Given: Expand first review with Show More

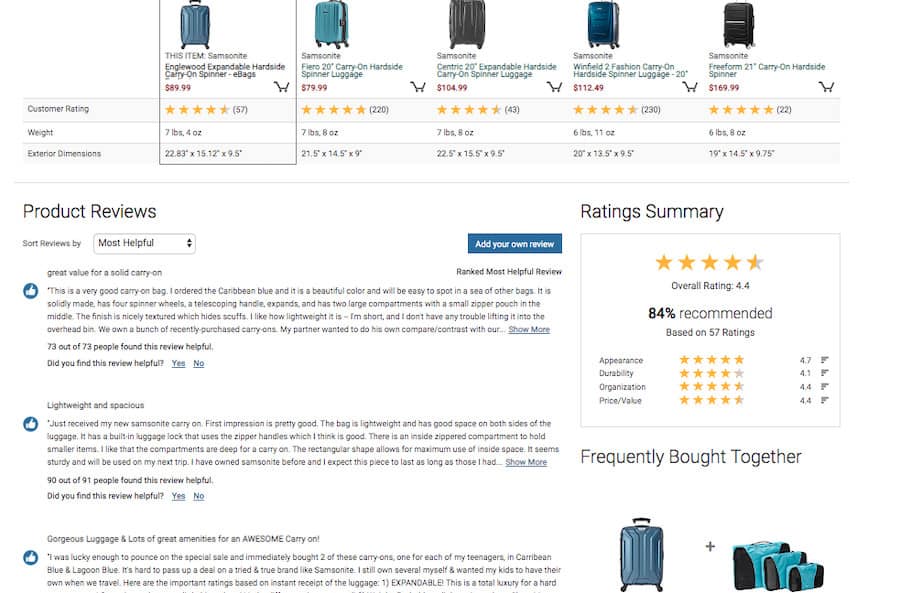Looking at the screenshot, I should [x=529, y=330].
